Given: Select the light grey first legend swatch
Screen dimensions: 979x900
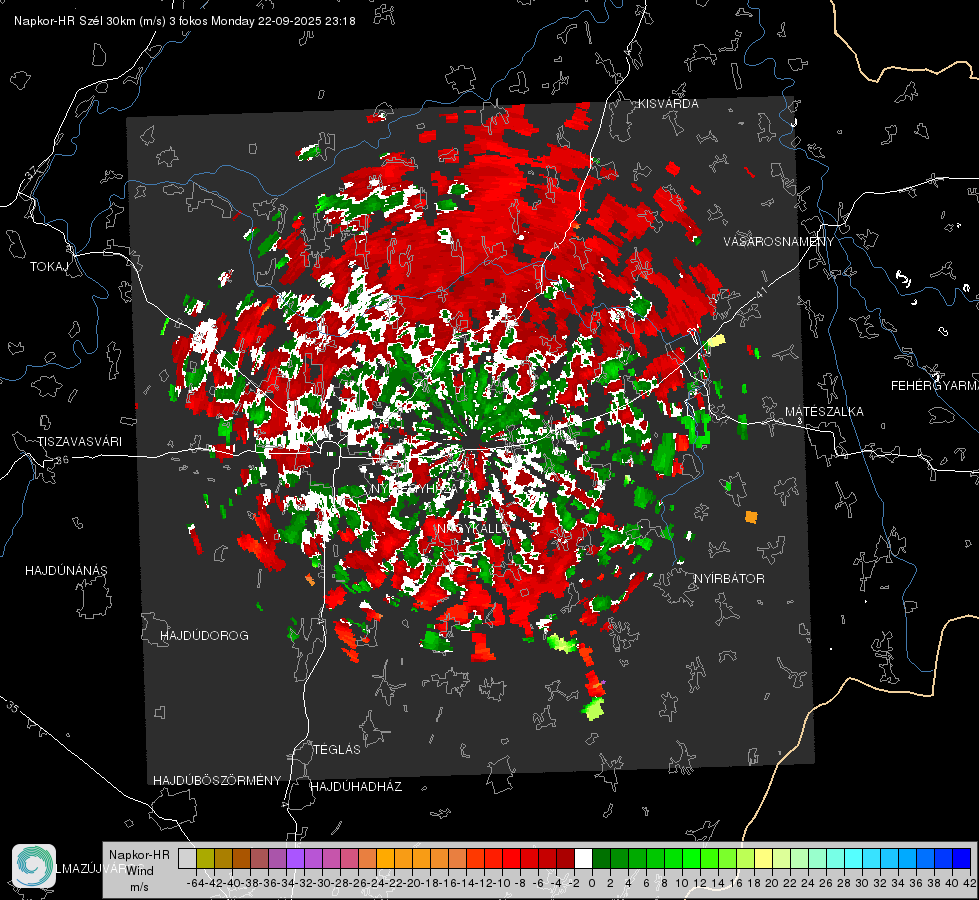Looking at the screenshot, I should pos(187,858).
